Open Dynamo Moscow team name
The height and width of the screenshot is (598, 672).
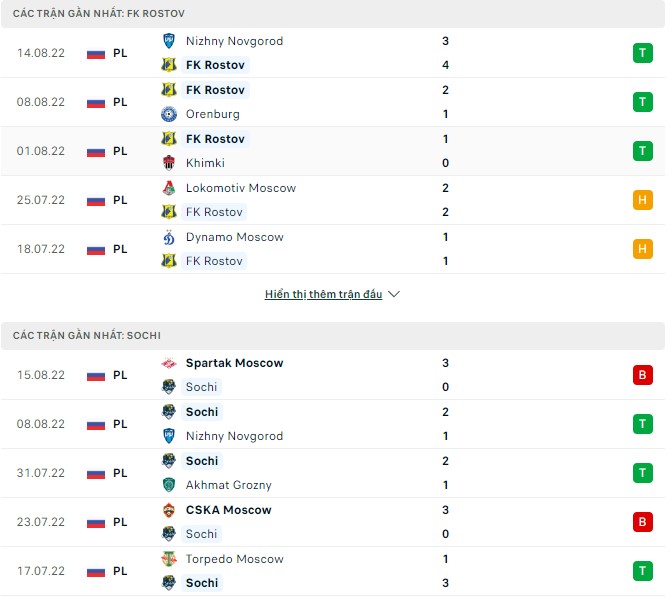pos(234,237)
